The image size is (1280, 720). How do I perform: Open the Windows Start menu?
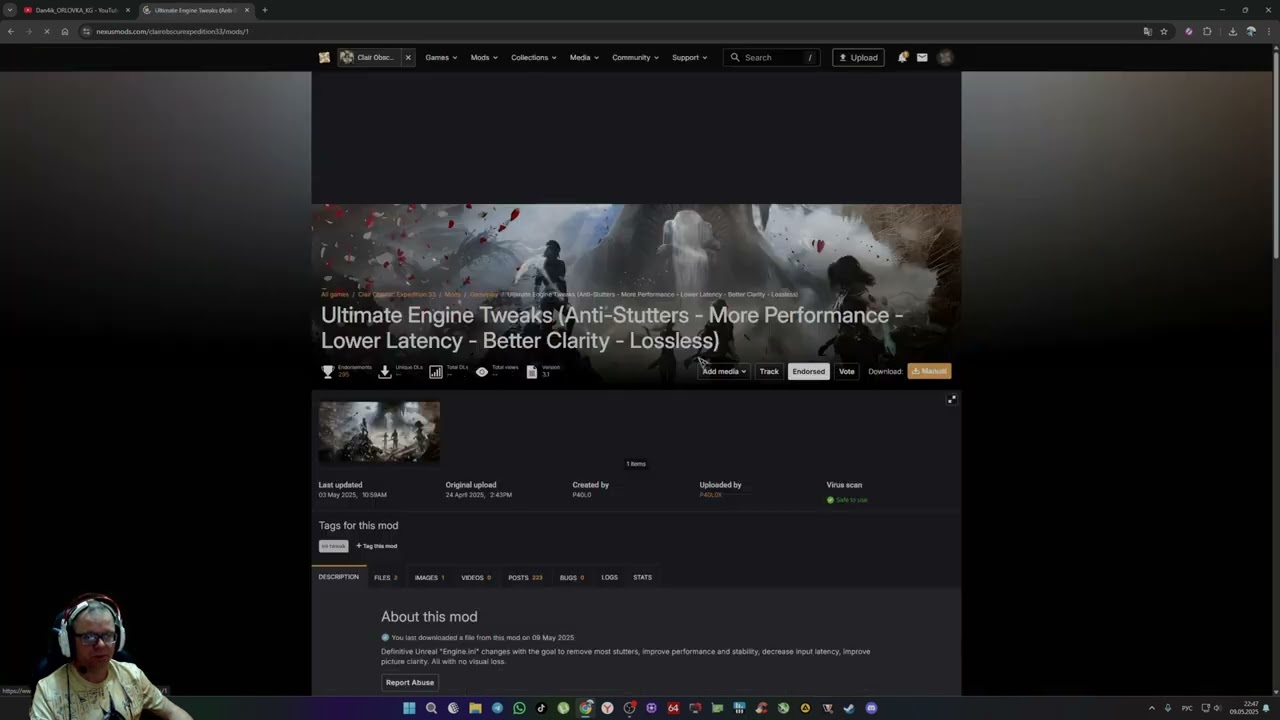coord(409,708)
